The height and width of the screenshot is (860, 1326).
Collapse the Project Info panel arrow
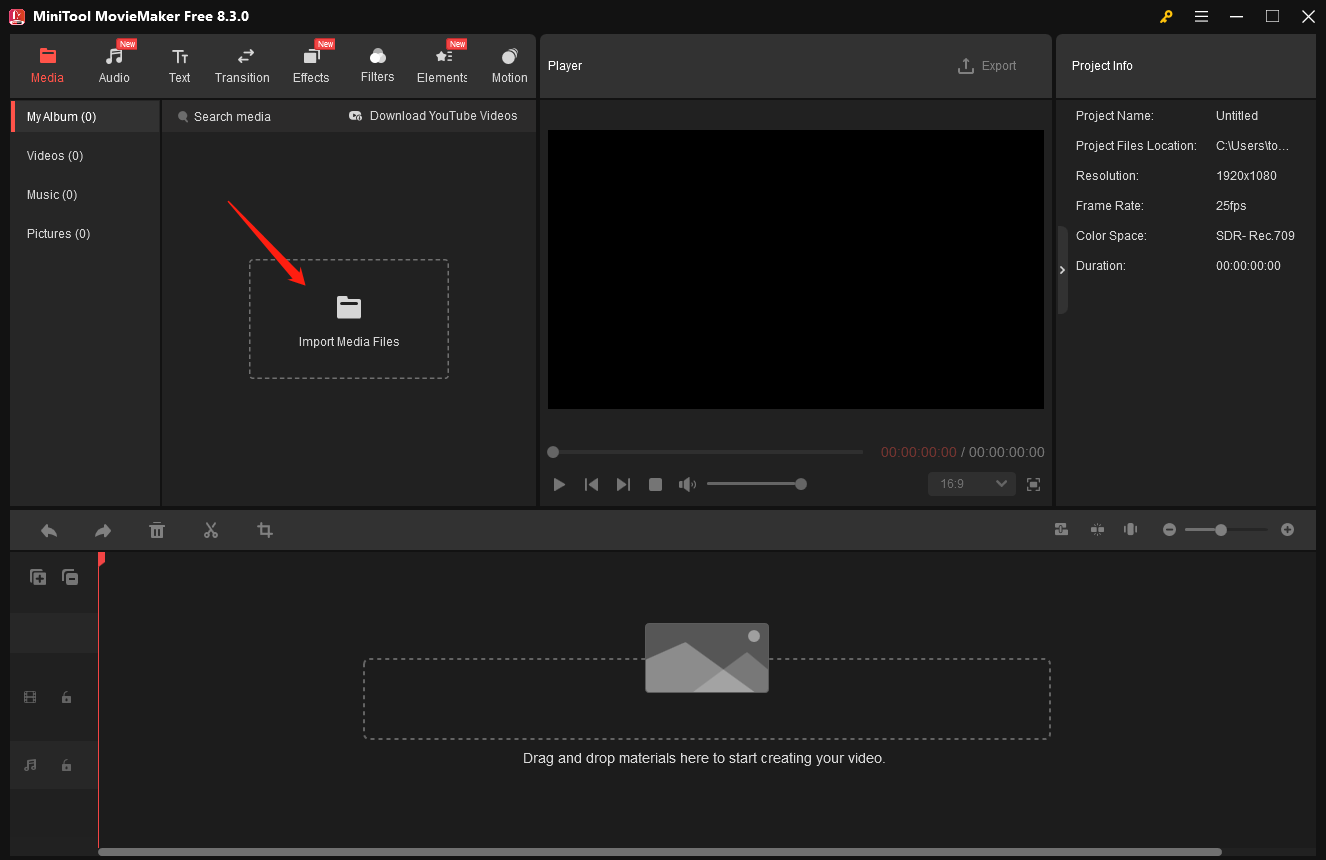[x=1062, y=270]
